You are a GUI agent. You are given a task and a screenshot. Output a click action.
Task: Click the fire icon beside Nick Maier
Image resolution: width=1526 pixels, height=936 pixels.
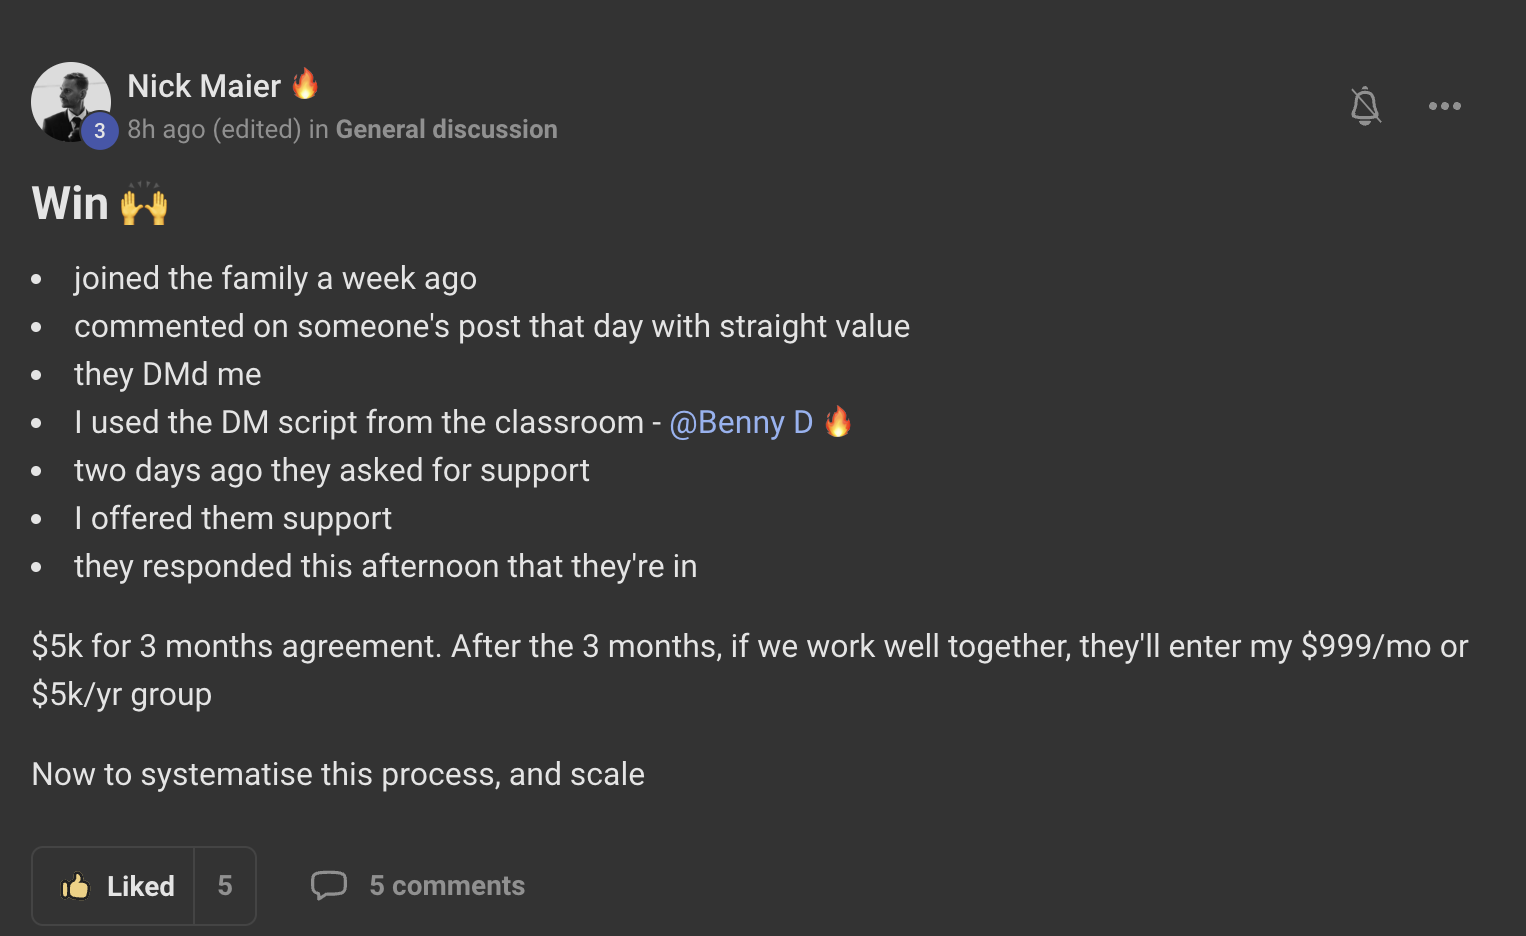(x=305, y=84)
